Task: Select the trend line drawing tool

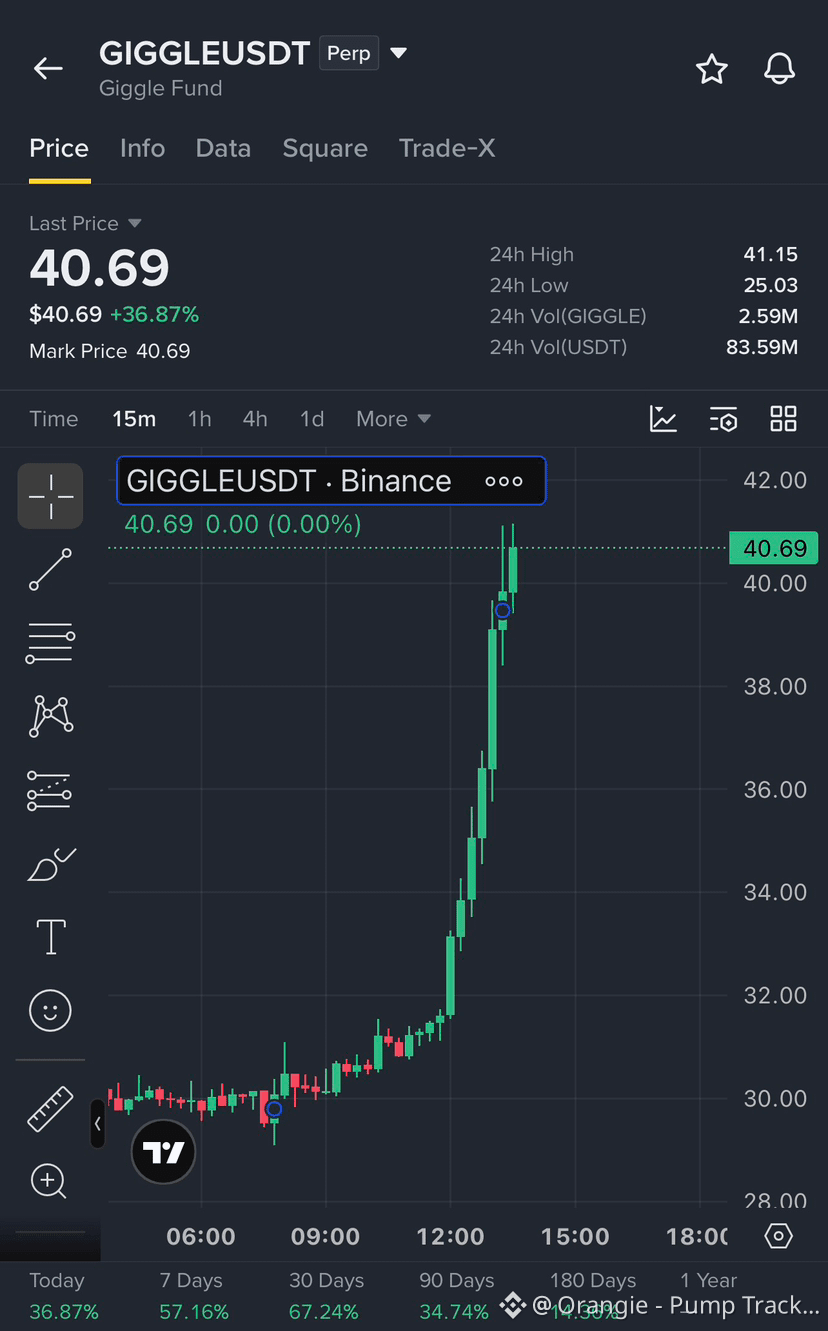Action: click(x=50, y=569)
